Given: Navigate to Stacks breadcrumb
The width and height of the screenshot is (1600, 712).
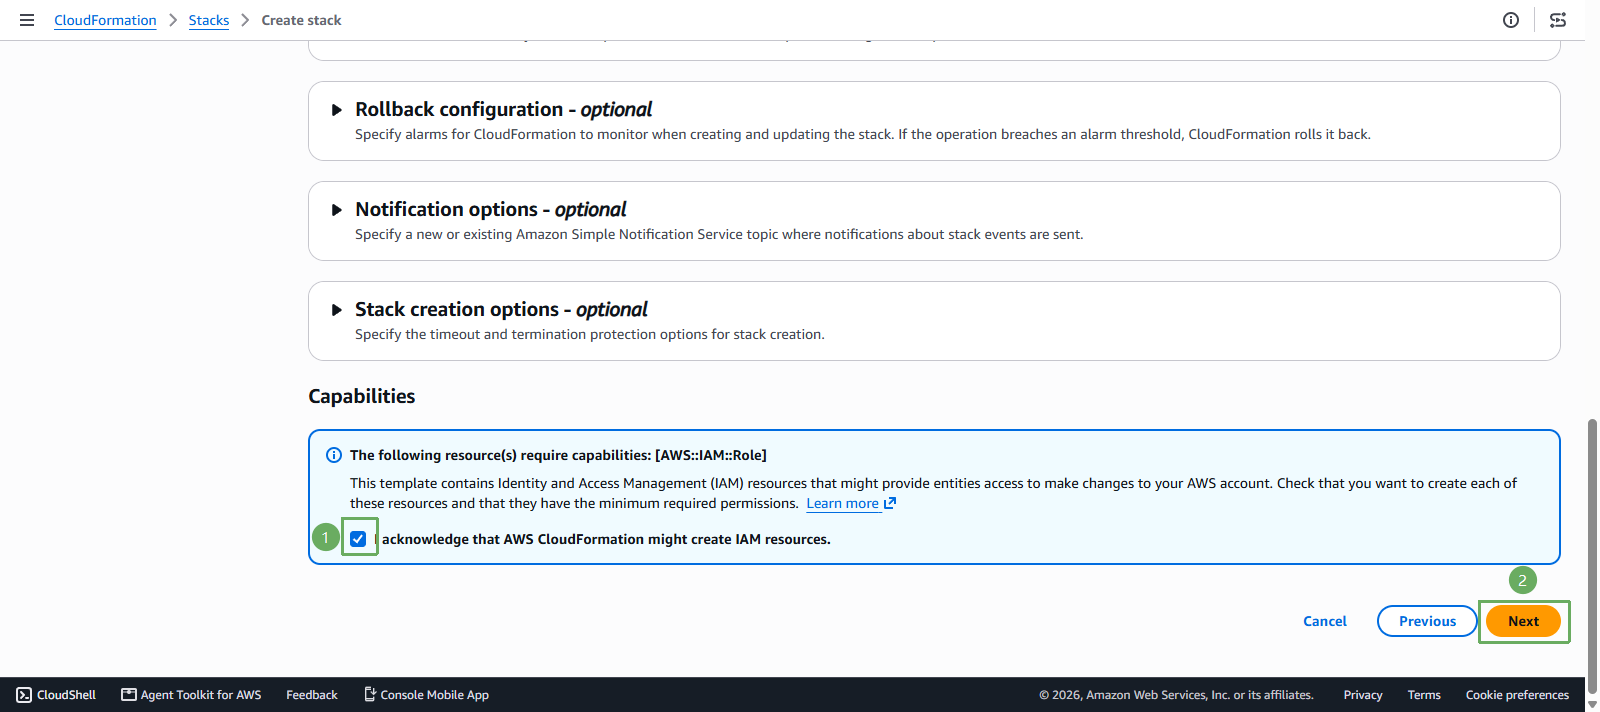Looking at the screenshot, I should point(209,20).
